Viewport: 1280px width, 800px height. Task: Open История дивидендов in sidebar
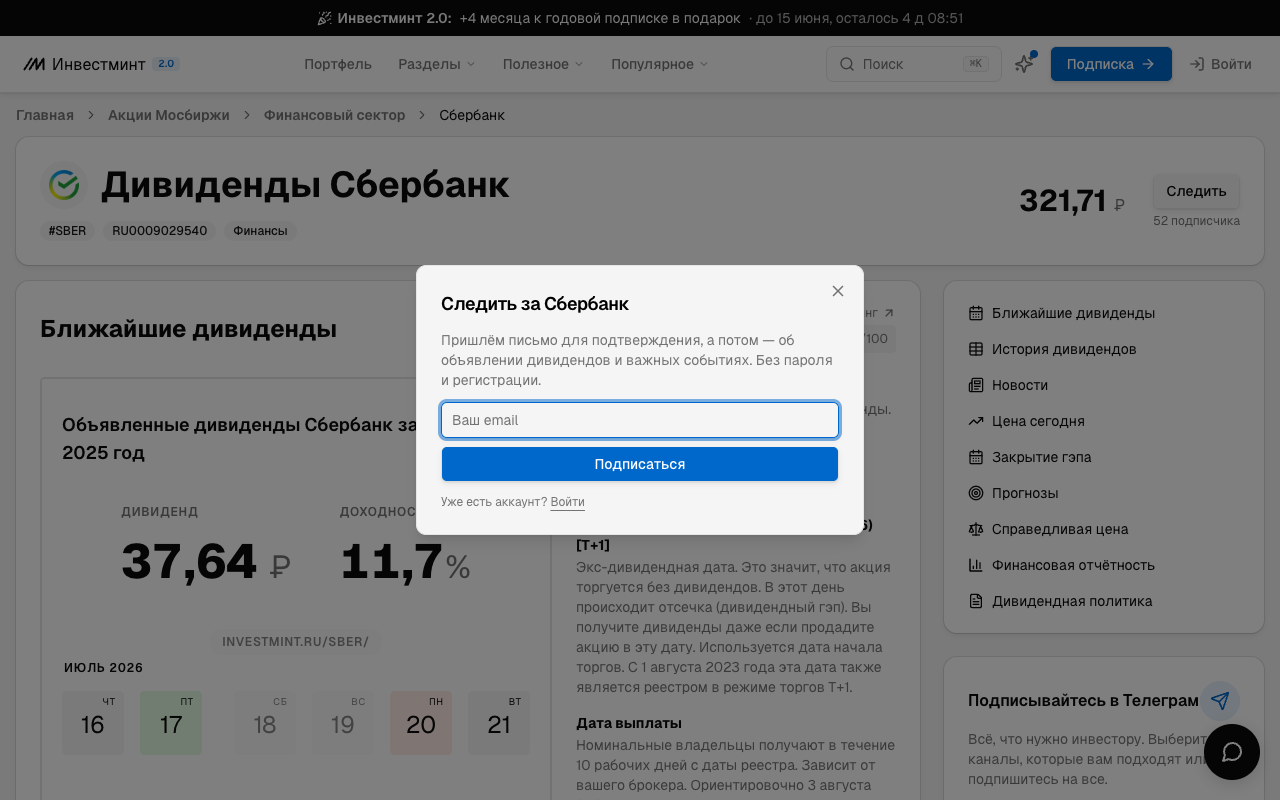click(x=1064, y=349)
